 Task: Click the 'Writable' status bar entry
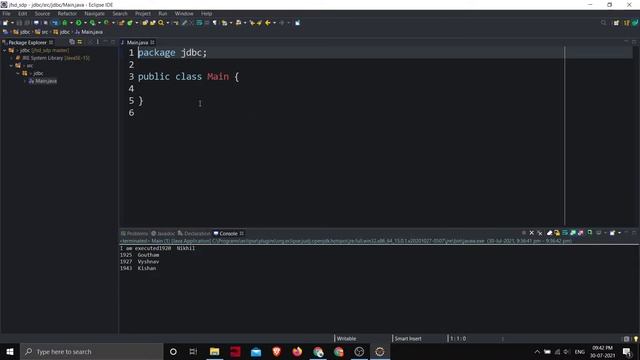[346, 338]
